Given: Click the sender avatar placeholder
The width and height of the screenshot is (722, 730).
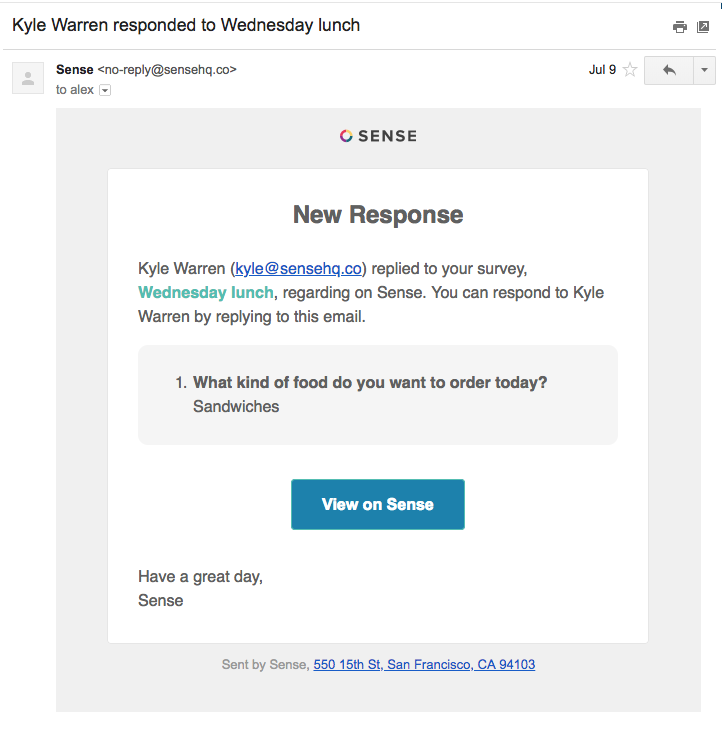Looking at the screenshot, I should tap(28, 78).
